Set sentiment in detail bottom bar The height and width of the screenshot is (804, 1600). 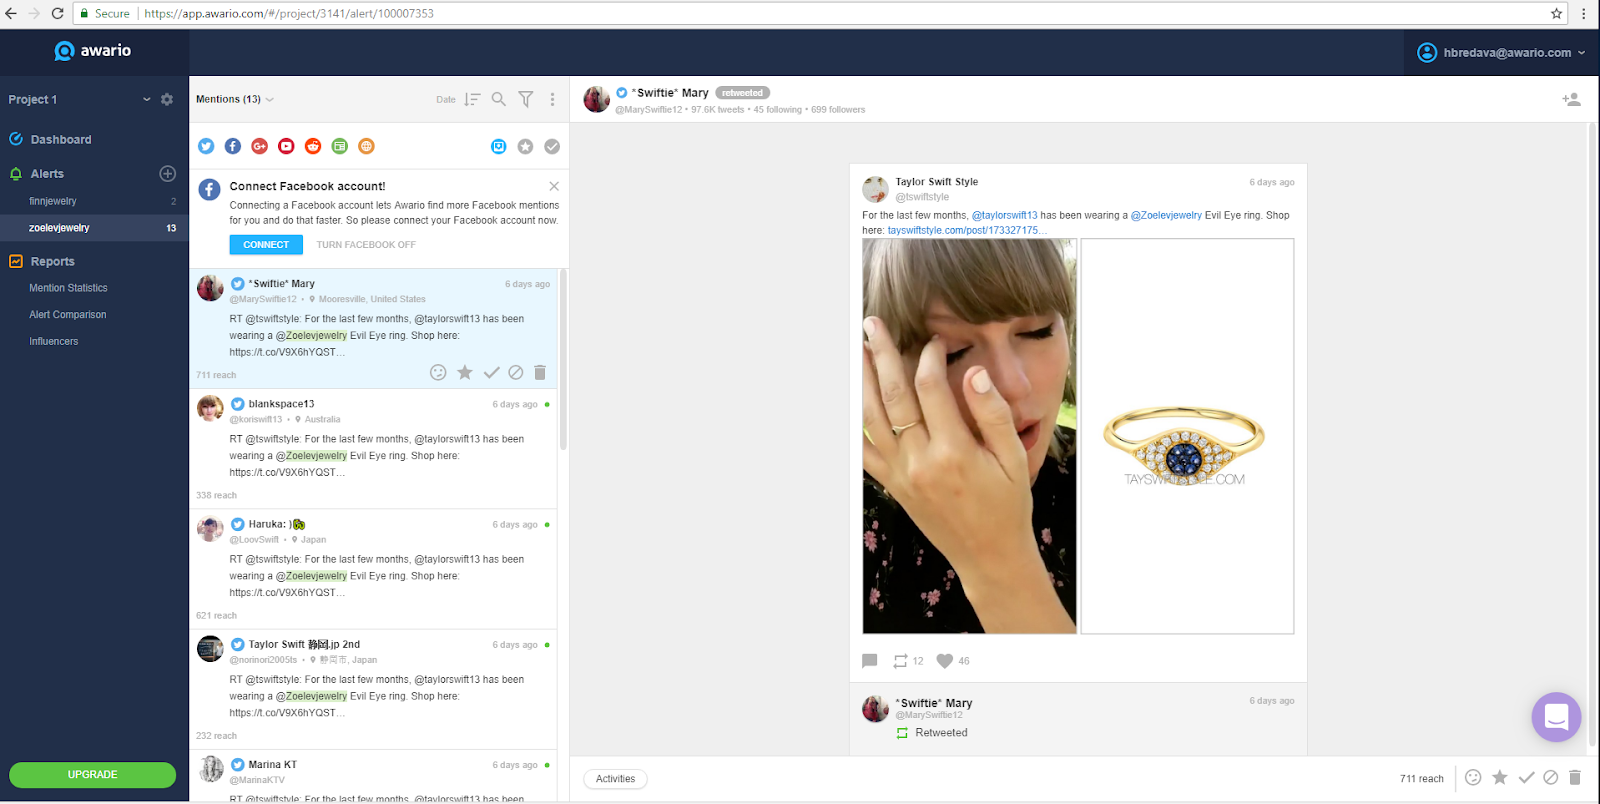(x=1473, y=777)
